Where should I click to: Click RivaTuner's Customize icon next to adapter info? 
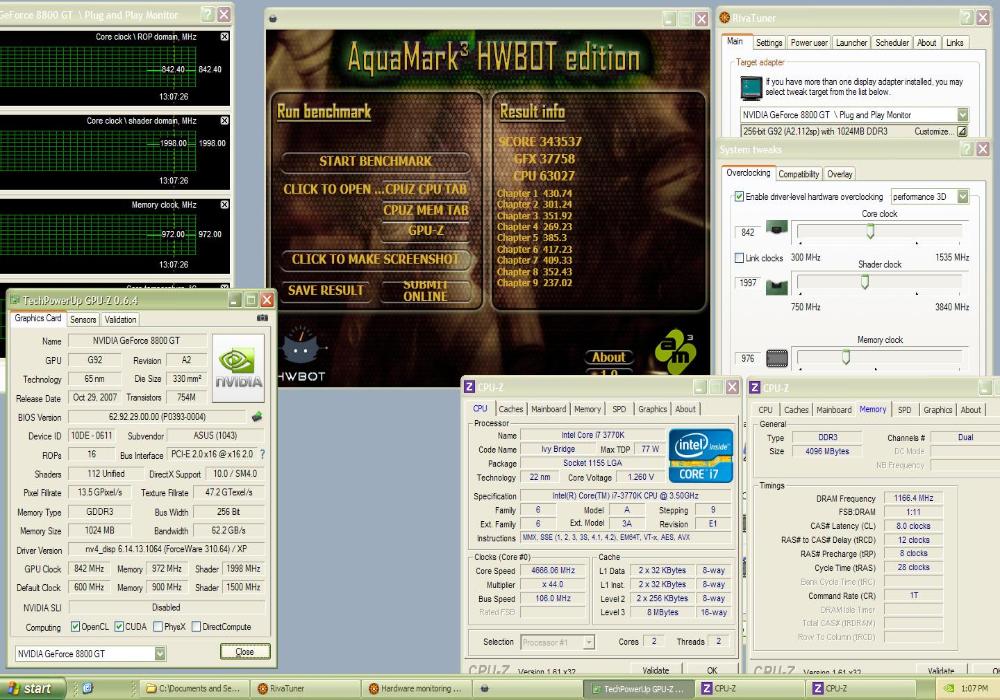(x=962, y=131)
